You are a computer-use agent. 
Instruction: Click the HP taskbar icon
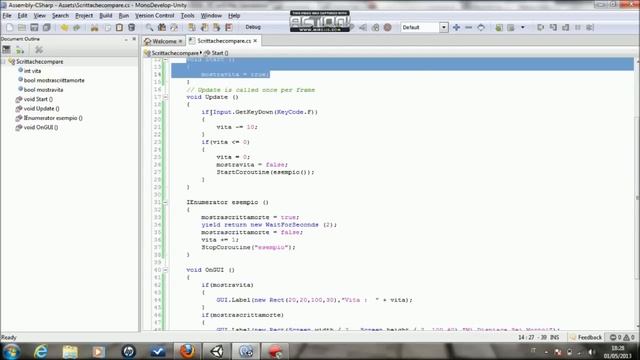point(129,351)
